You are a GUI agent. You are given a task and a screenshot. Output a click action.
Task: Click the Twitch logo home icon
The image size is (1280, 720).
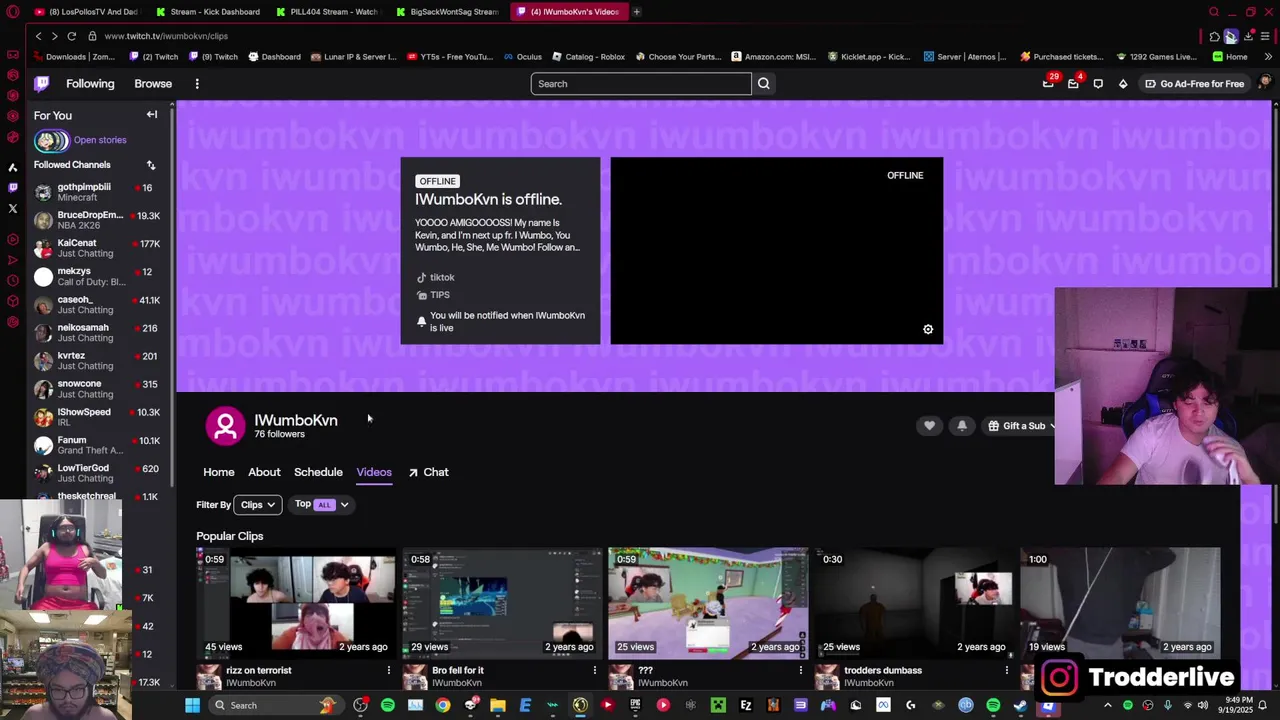[41, 84]
